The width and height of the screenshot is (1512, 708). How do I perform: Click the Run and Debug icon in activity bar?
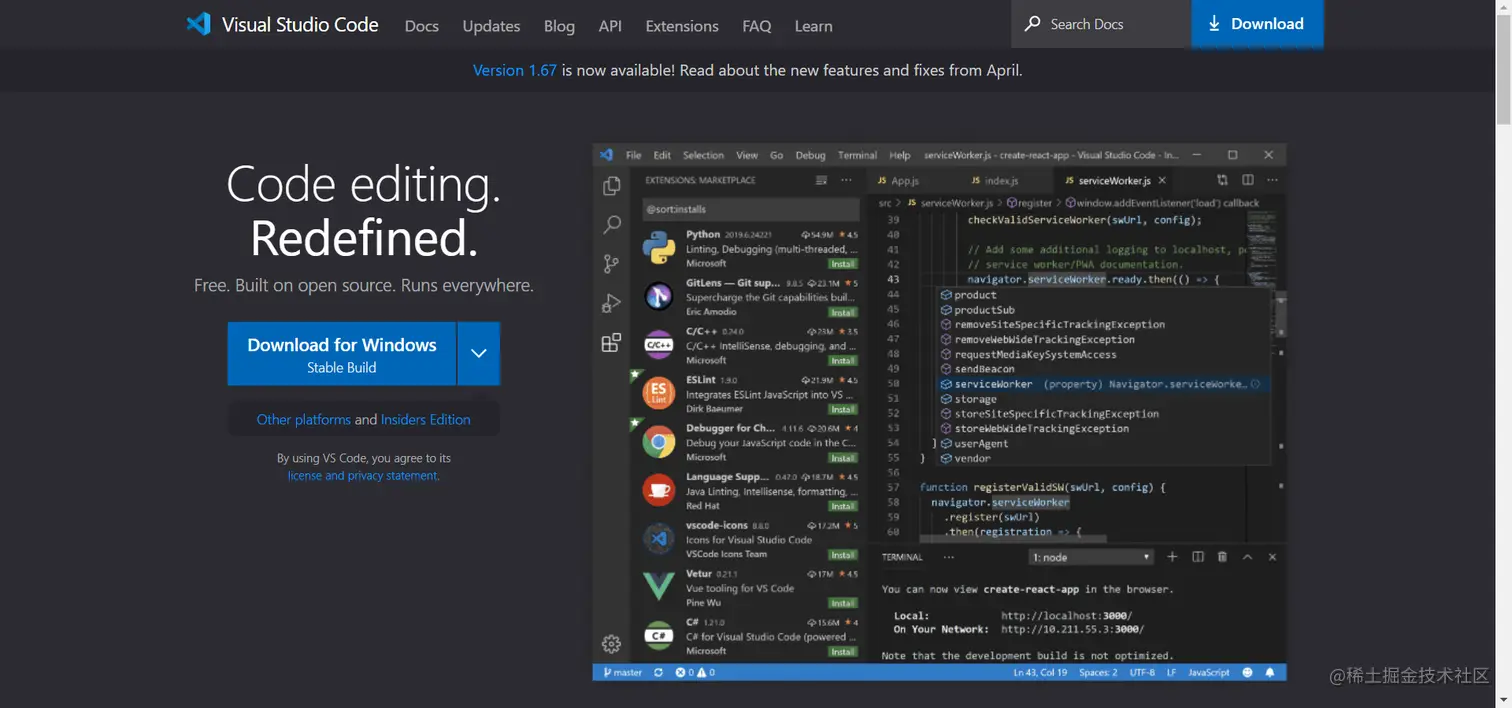click(612, 303)
